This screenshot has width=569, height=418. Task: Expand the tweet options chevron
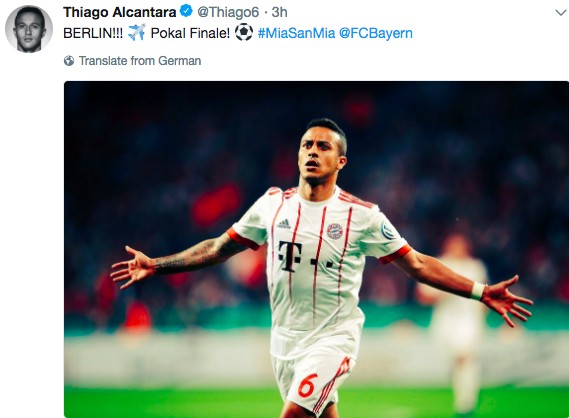pyautogui.click(x=561, y=13)
